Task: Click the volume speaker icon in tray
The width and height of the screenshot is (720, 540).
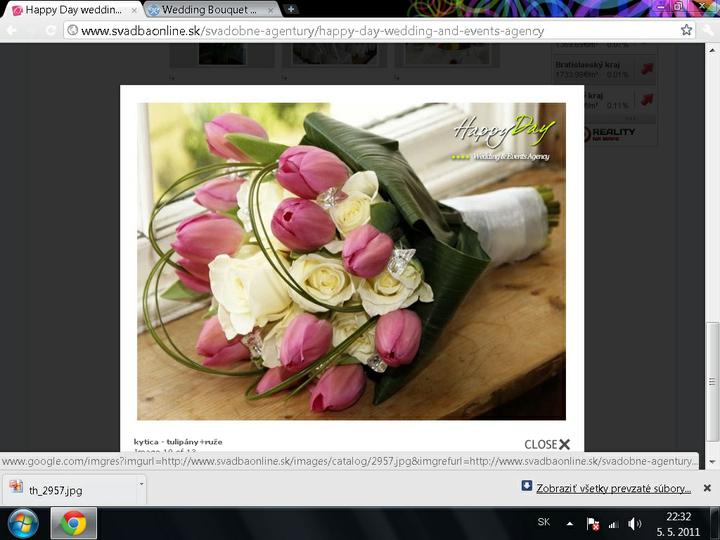Action: [x=634, y=523]
